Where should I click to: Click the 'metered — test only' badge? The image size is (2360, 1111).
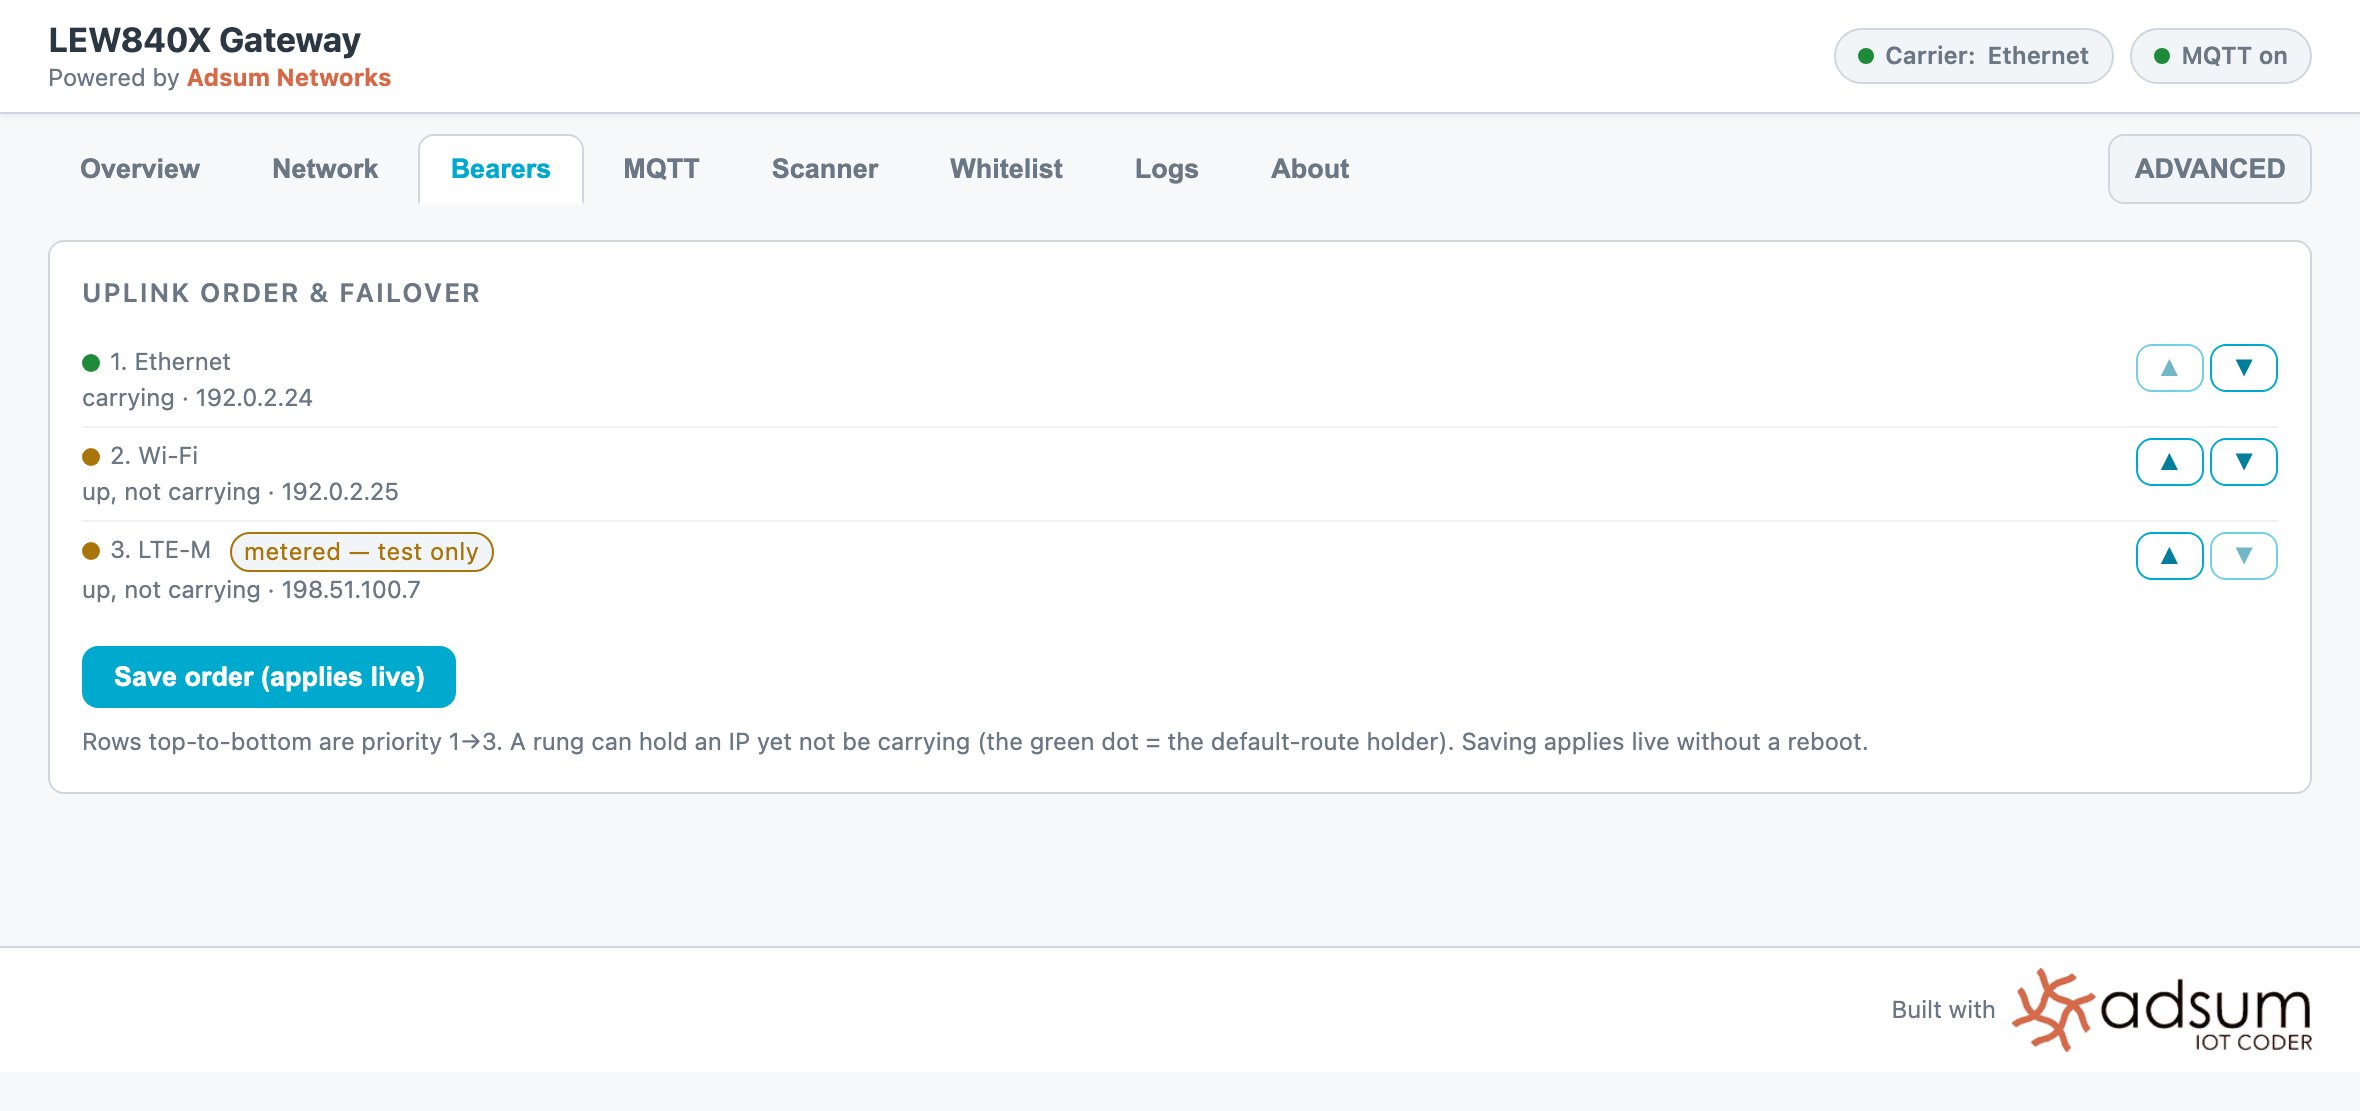click(x=361, y=552)
